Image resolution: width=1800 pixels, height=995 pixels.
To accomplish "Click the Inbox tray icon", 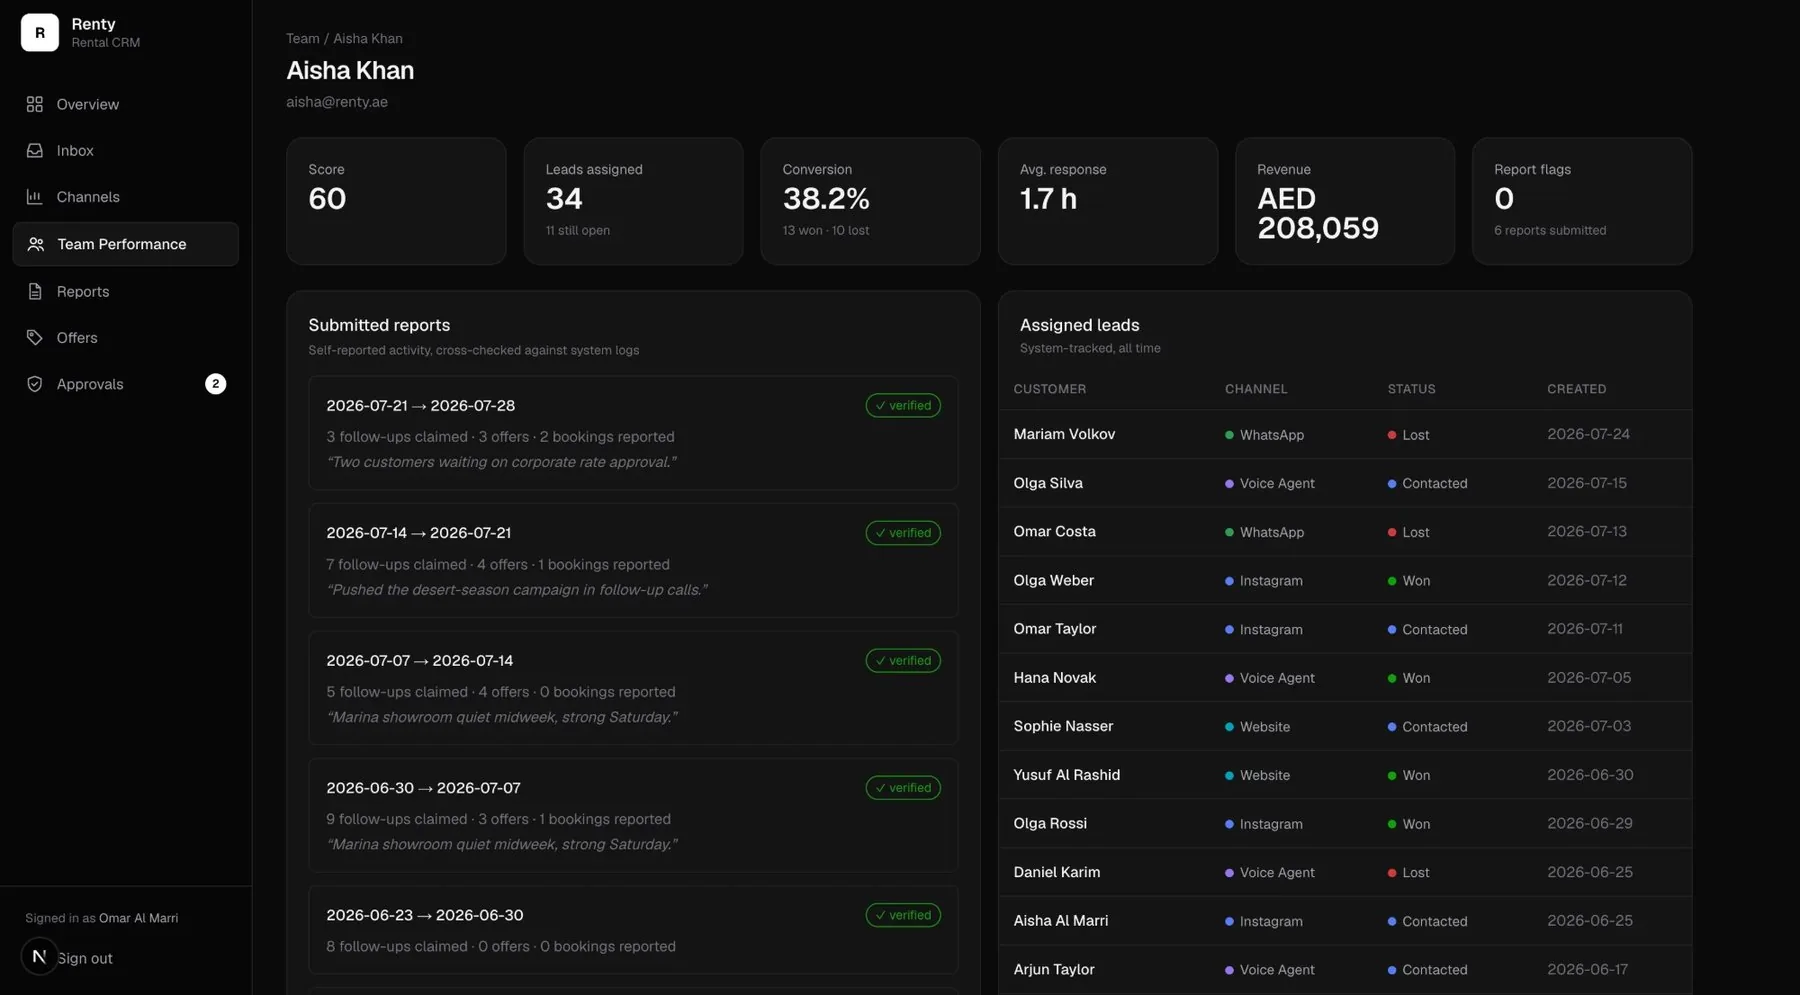I will (35, 150).
